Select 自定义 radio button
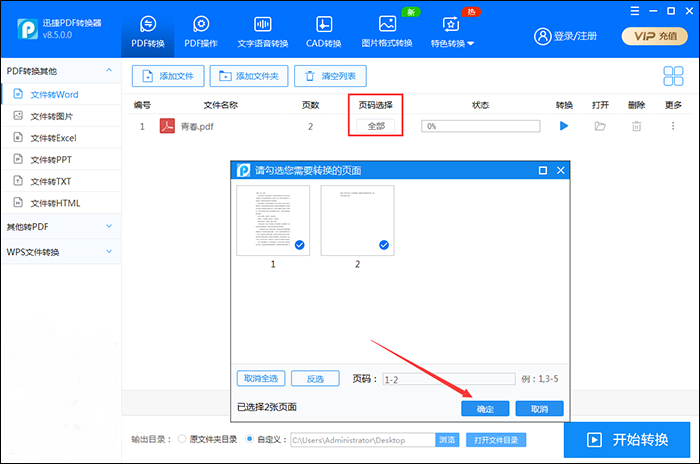The width and height of the screenshot is (700, 464). pos(250,439)
